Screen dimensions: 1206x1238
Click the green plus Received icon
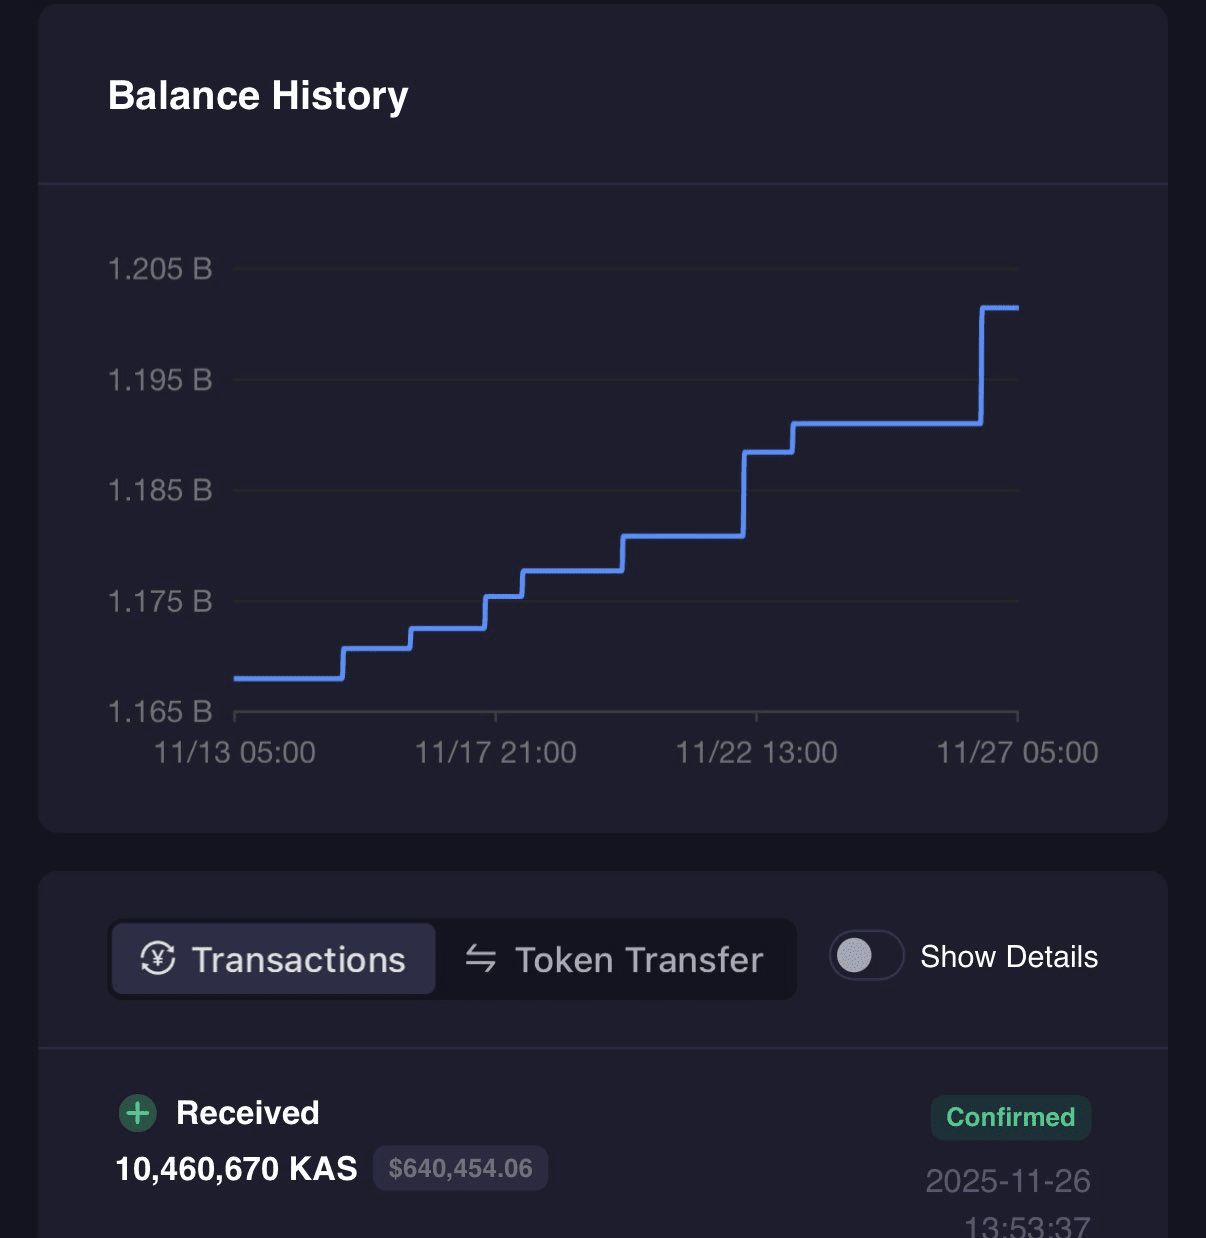[138, 1113]
